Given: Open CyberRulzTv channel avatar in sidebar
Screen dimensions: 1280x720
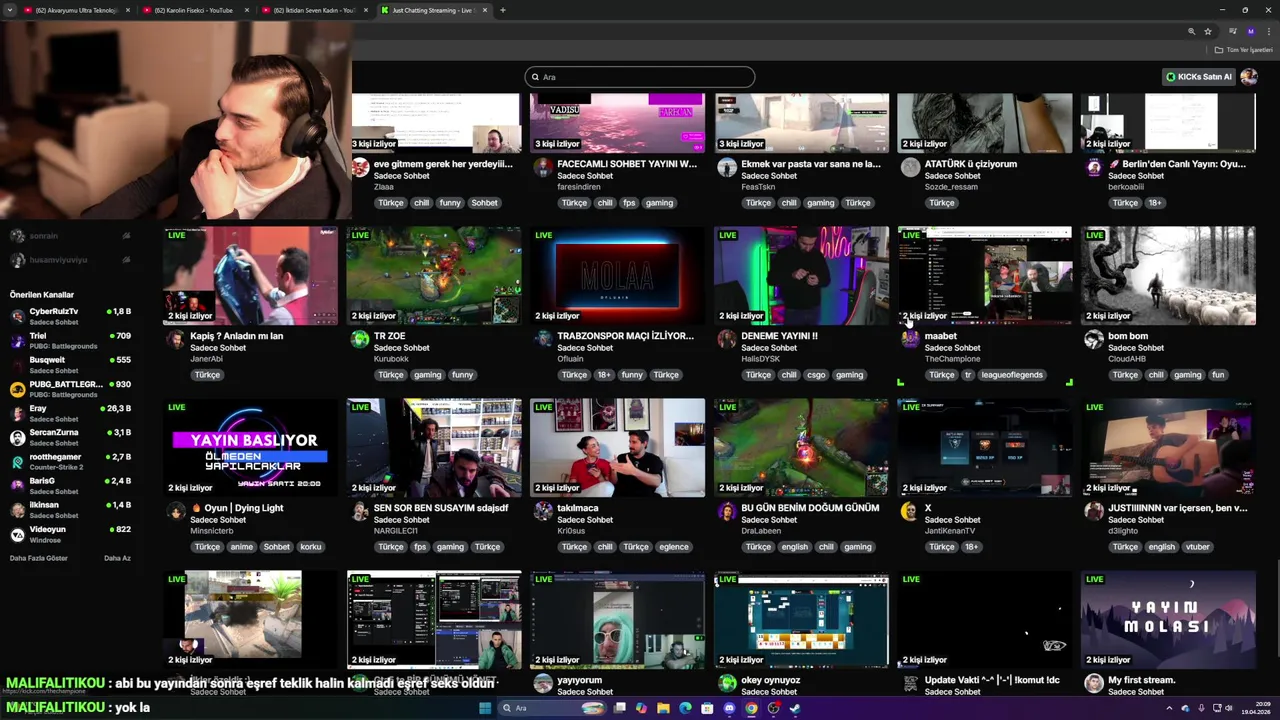Looking at the screenshot, I should coord(17,316).
